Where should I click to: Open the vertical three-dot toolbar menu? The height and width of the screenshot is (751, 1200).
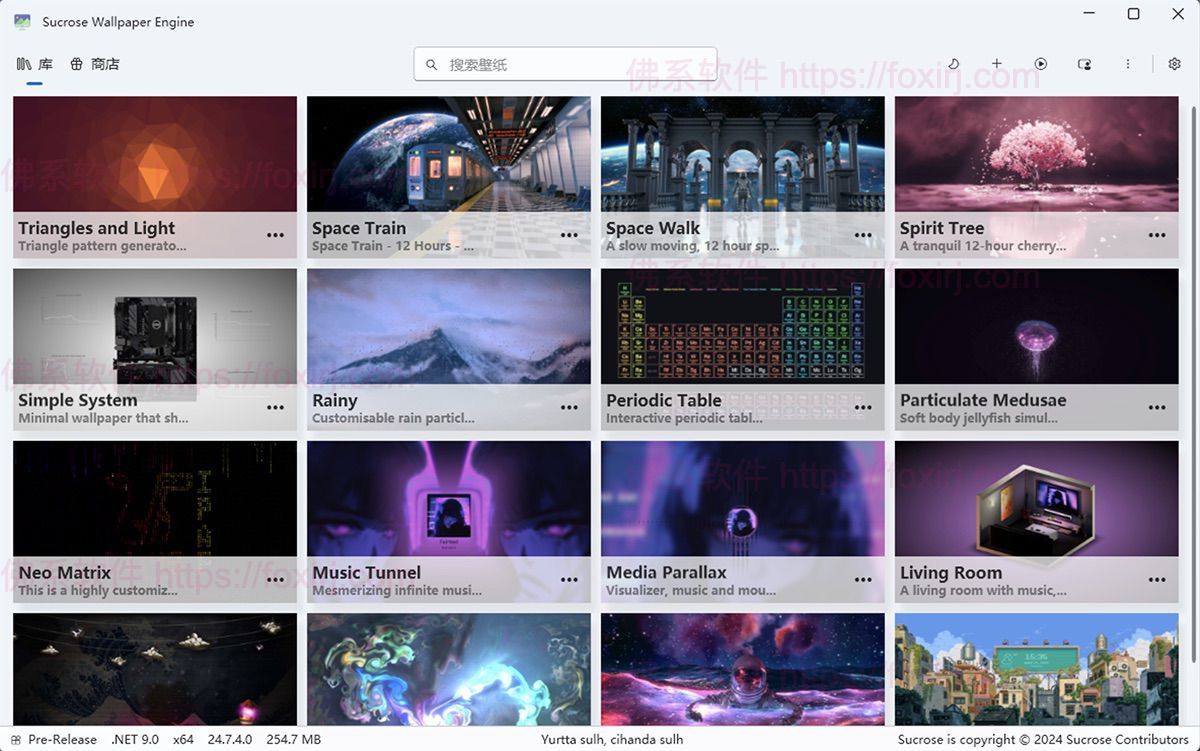(x=1128, y=64)
